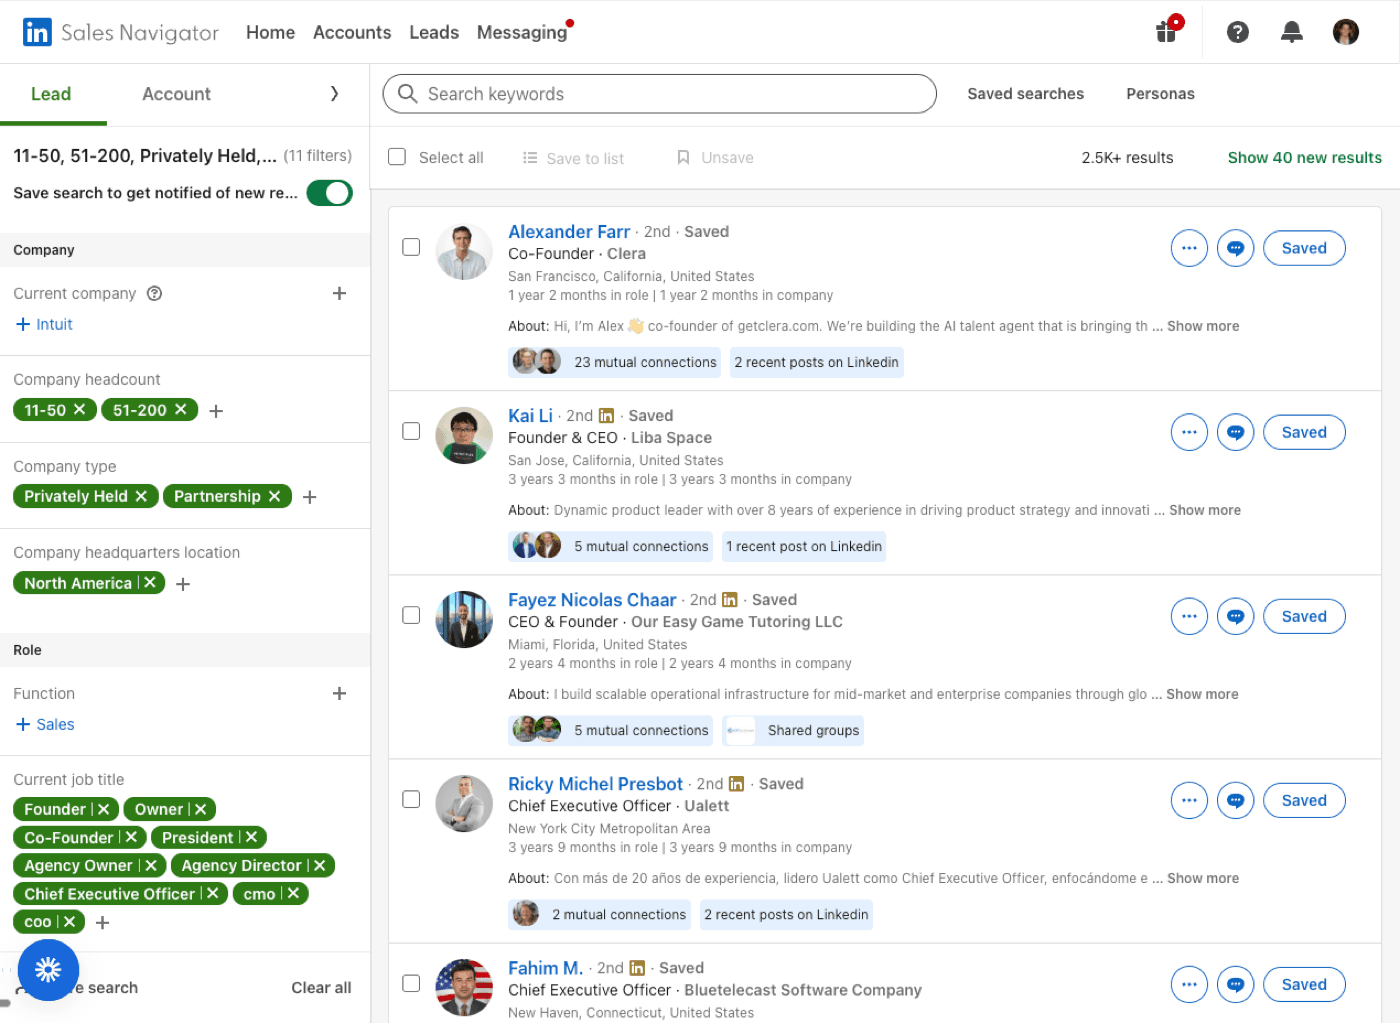The height and width of the screenshot is (1023, 1400).
Task: Message Fahim M. via chat icon
Action: tap(1235, 984)
